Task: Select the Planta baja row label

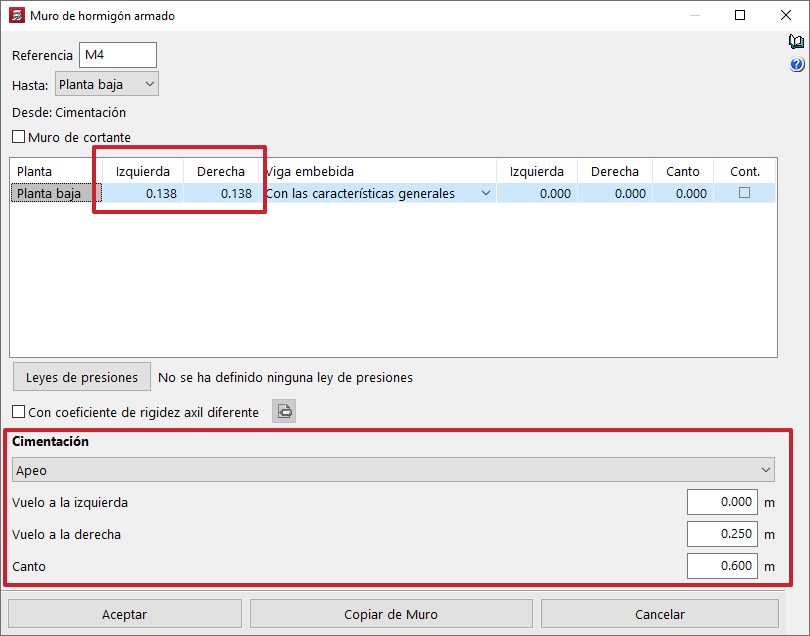Action: click(x=49, y=194)
